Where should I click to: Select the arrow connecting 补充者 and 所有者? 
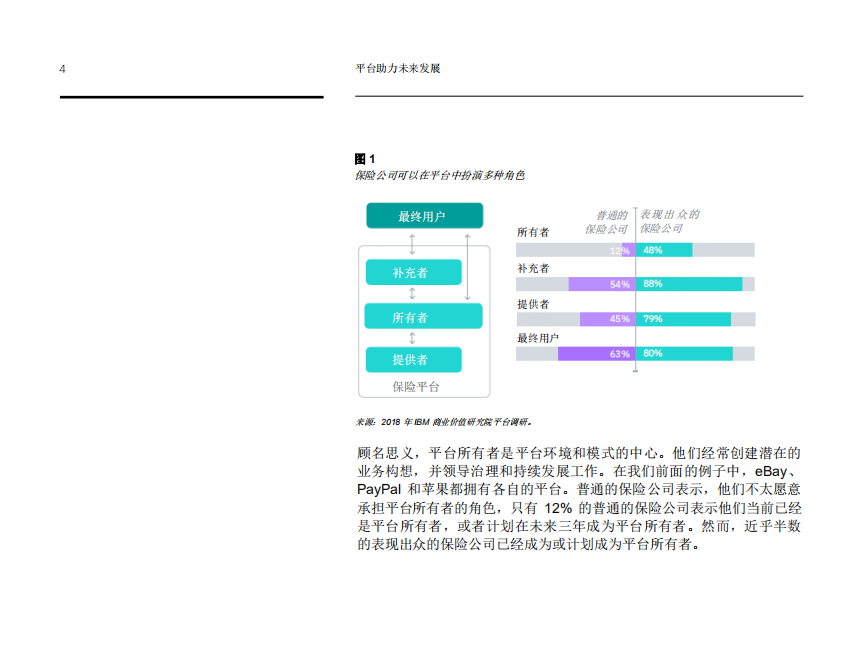pos(411,294)
